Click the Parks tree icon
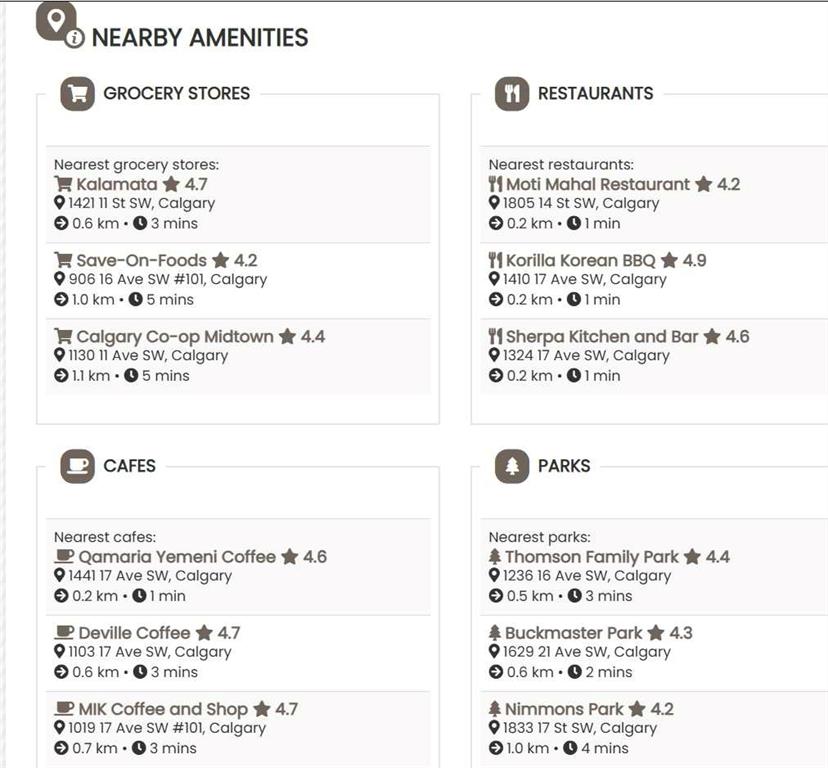 coord(512,466)
